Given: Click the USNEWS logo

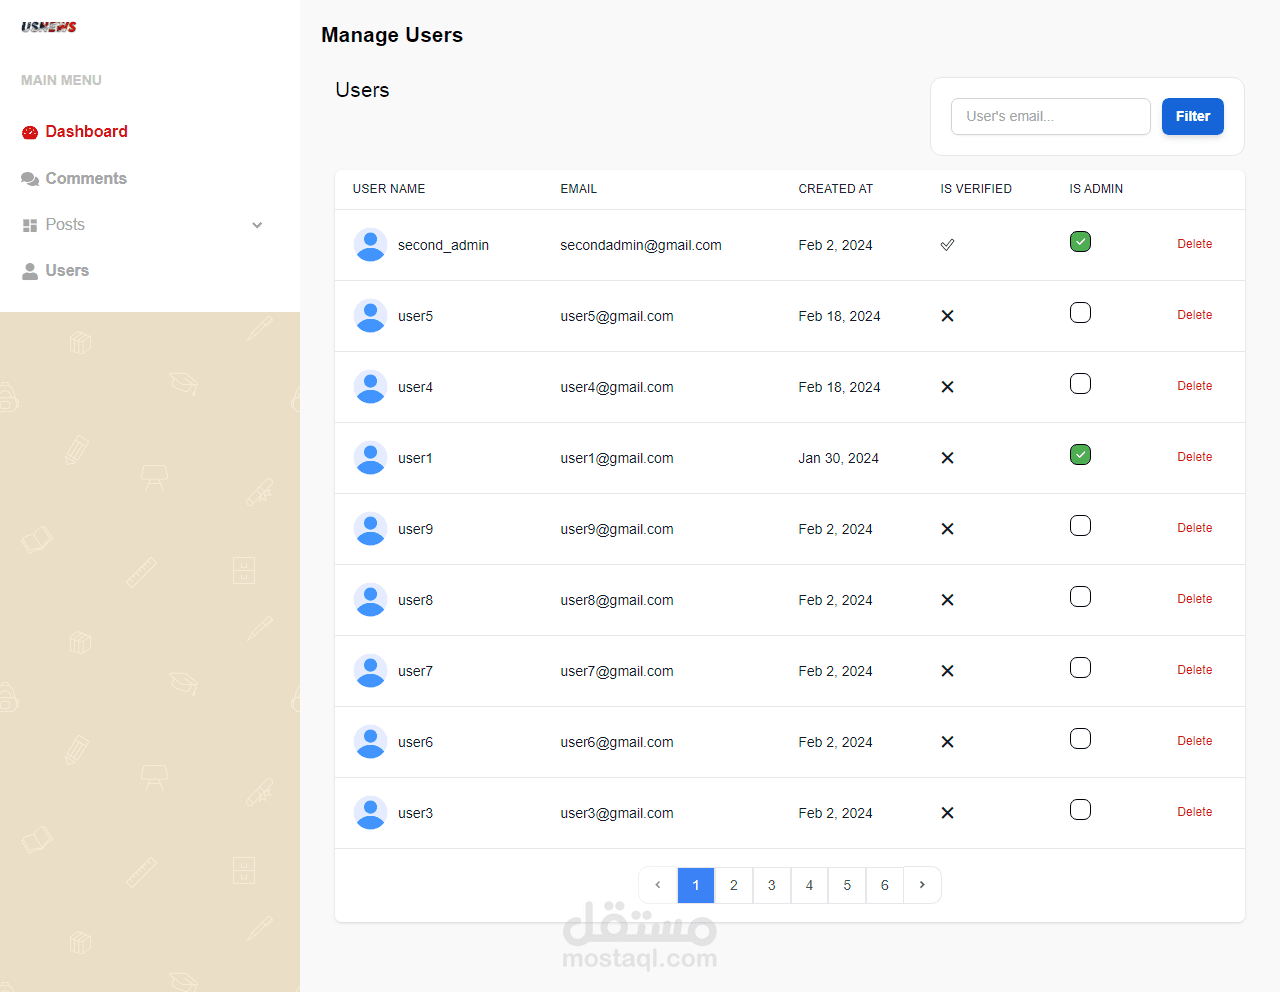Looking at the screenshot, I should click(49, 27).
